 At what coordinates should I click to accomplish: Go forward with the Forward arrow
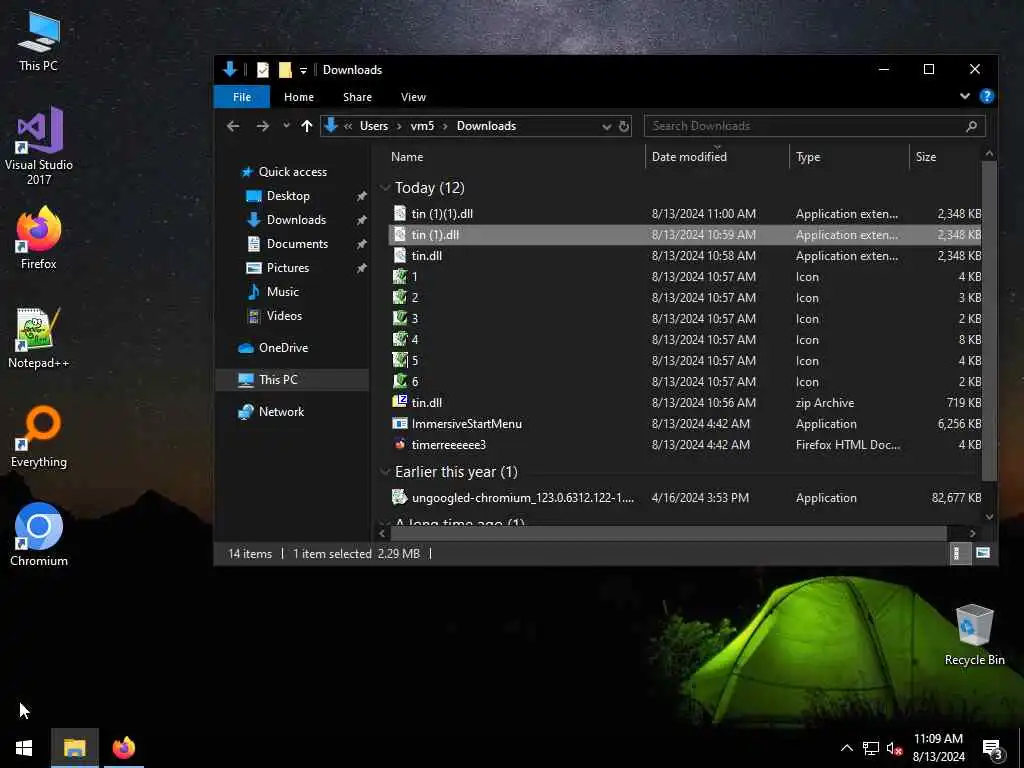coord(263,126)
